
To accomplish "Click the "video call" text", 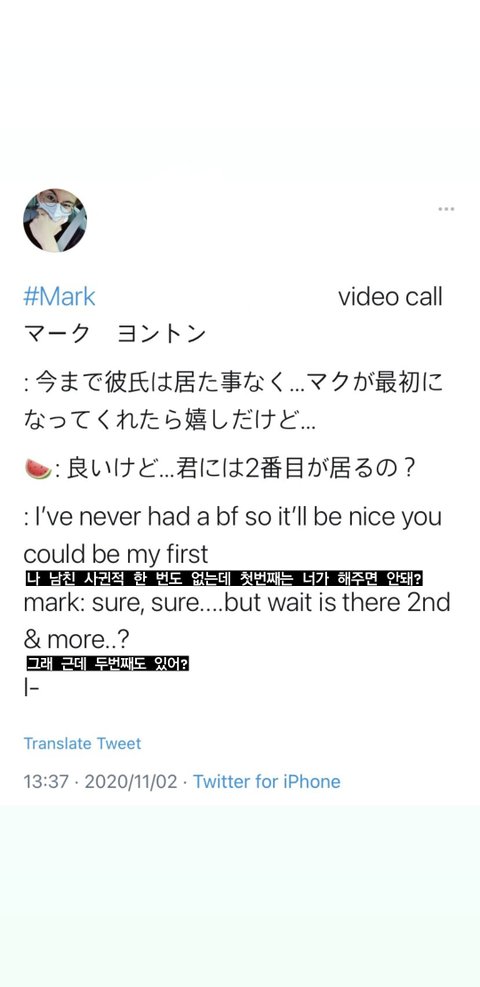I will click(x=390, y=296).
